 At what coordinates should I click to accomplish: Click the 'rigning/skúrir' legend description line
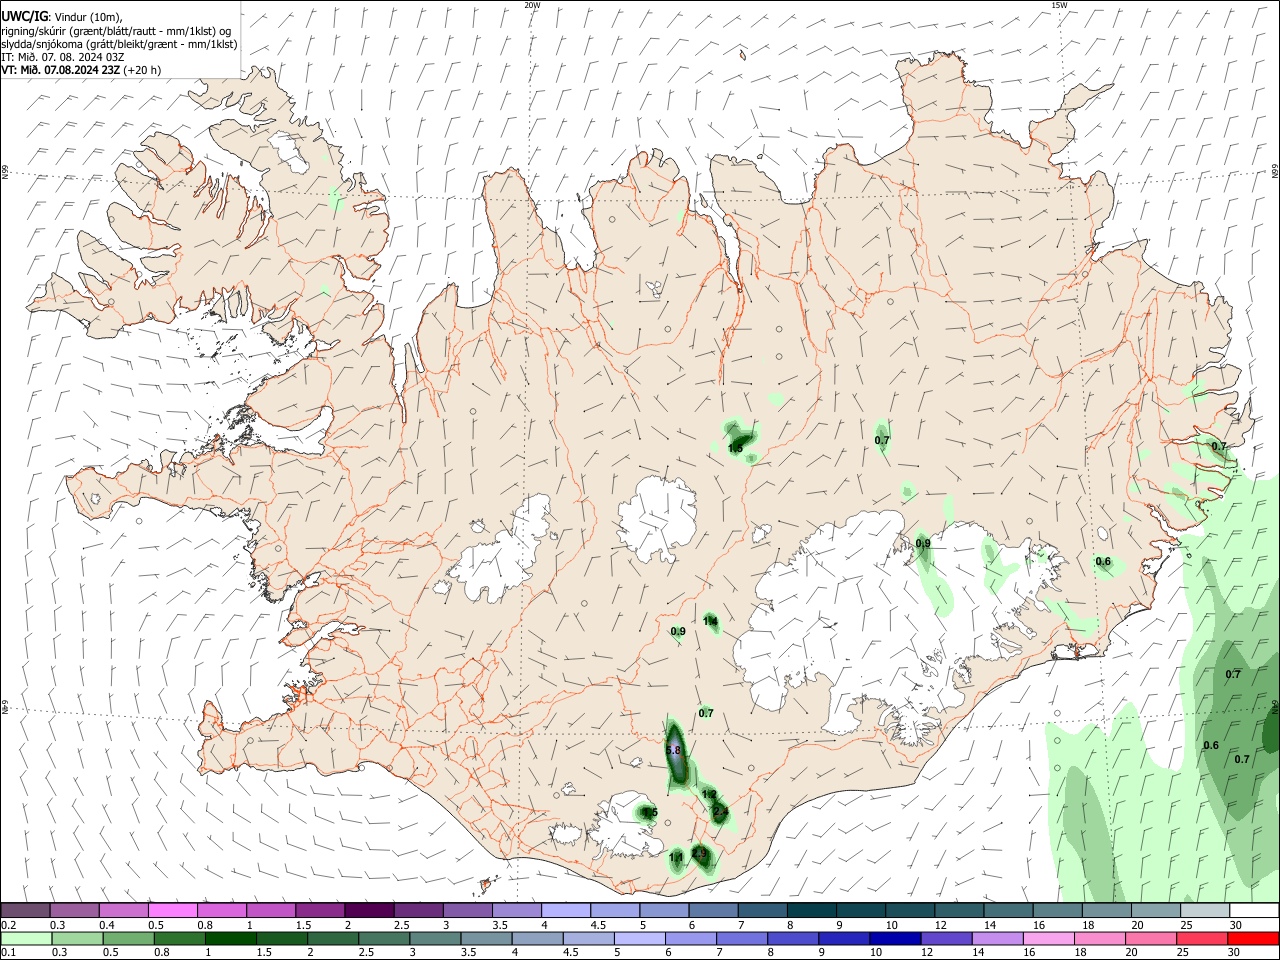pyautogui.click(x=116, y=31)
